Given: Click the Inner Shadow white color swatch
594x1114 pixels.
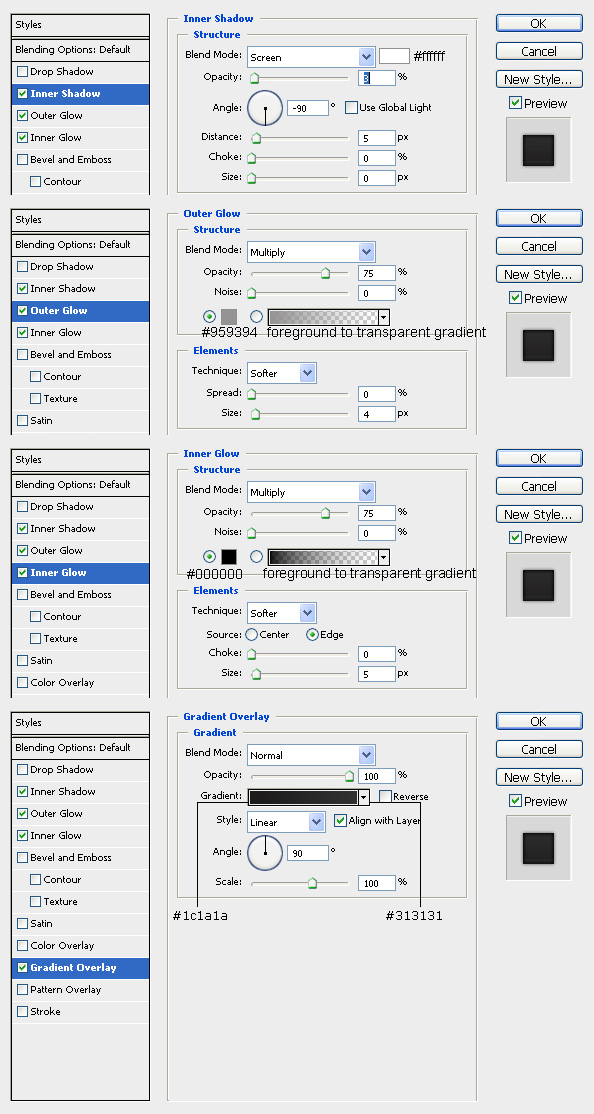Looking at the screenshot, I should click(394, 56).
